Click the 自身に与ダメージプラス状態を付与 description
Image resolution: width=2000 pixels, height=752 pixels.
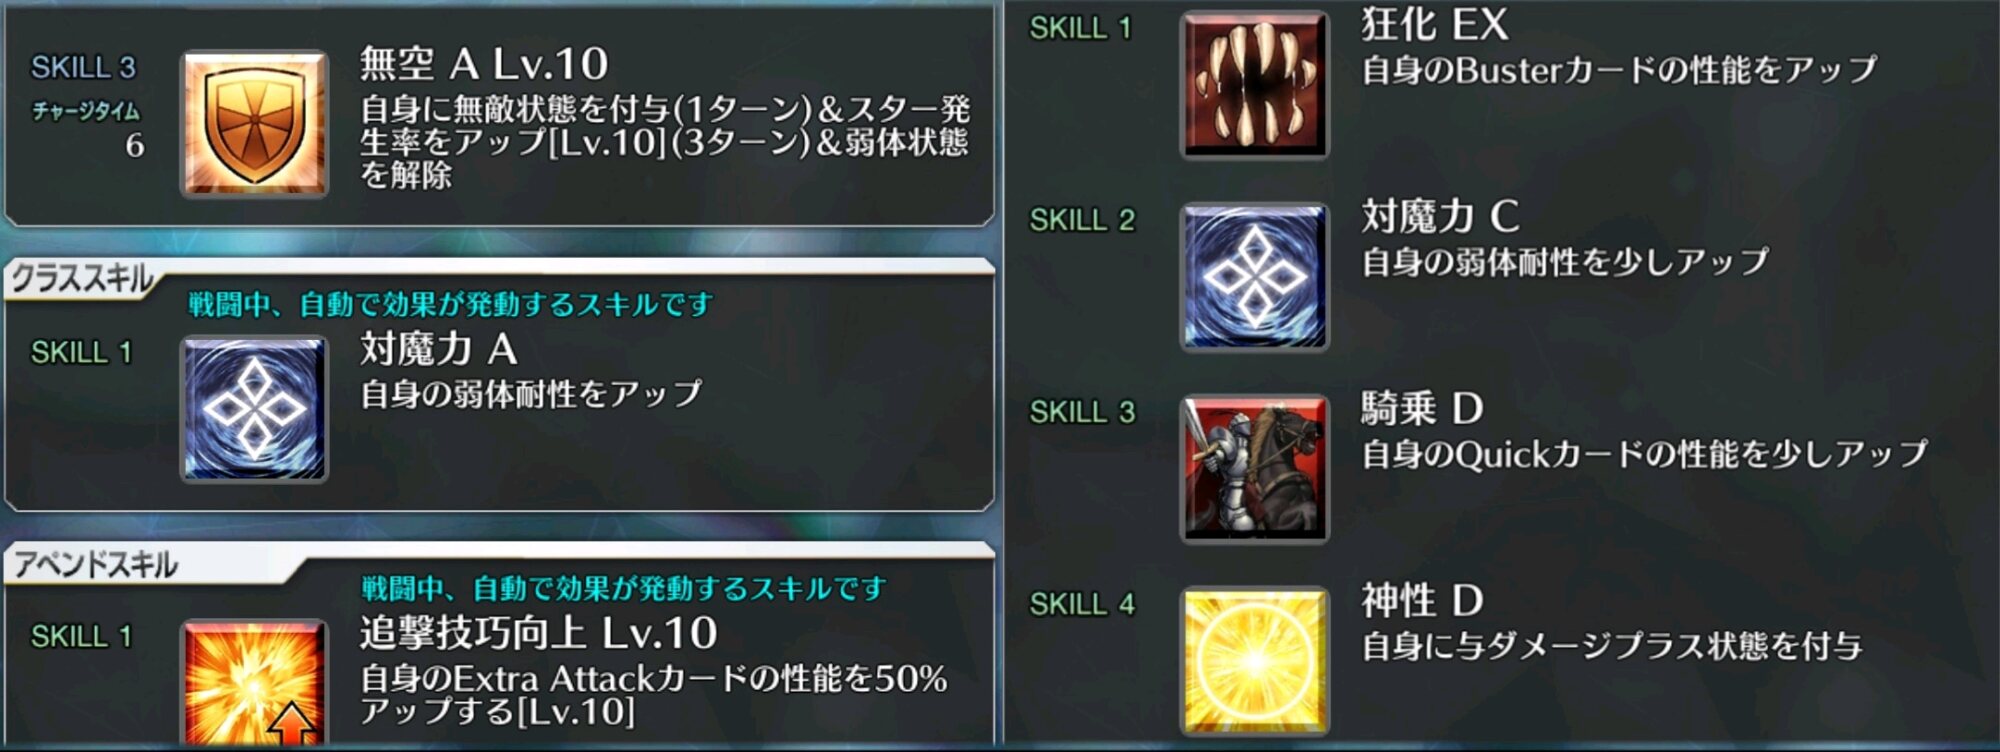(1611, 646)
